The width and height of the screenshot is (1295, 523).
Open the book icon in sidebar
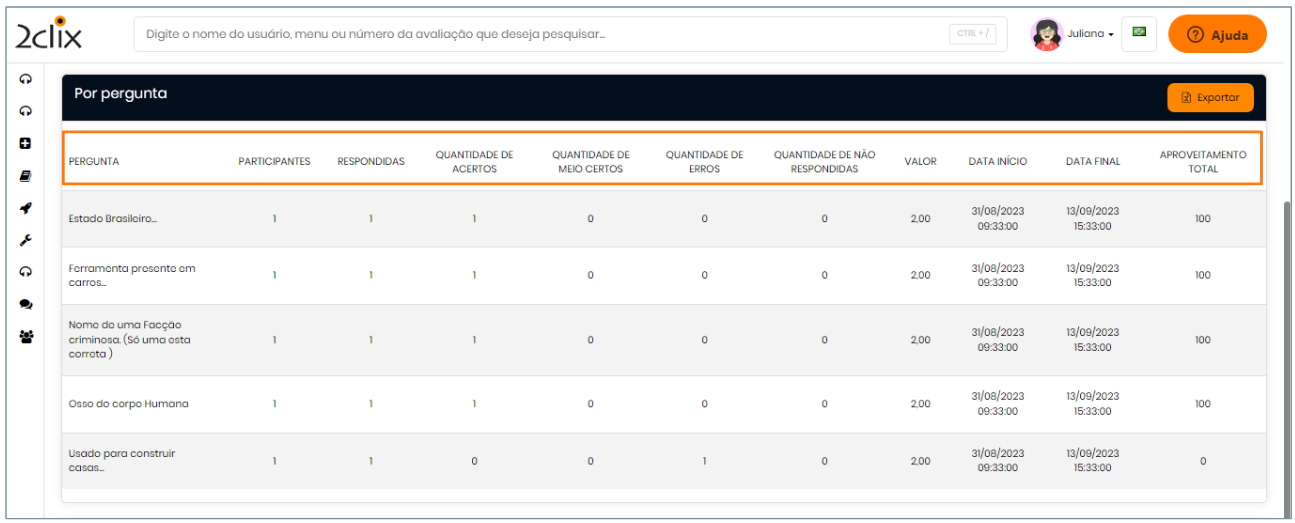click(26, 176)
